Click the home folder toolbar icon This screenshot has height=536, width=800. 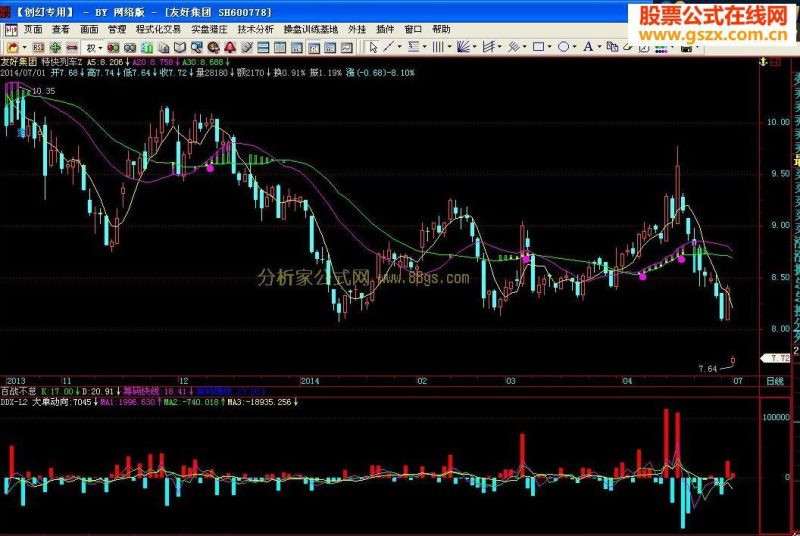[12, 48]
